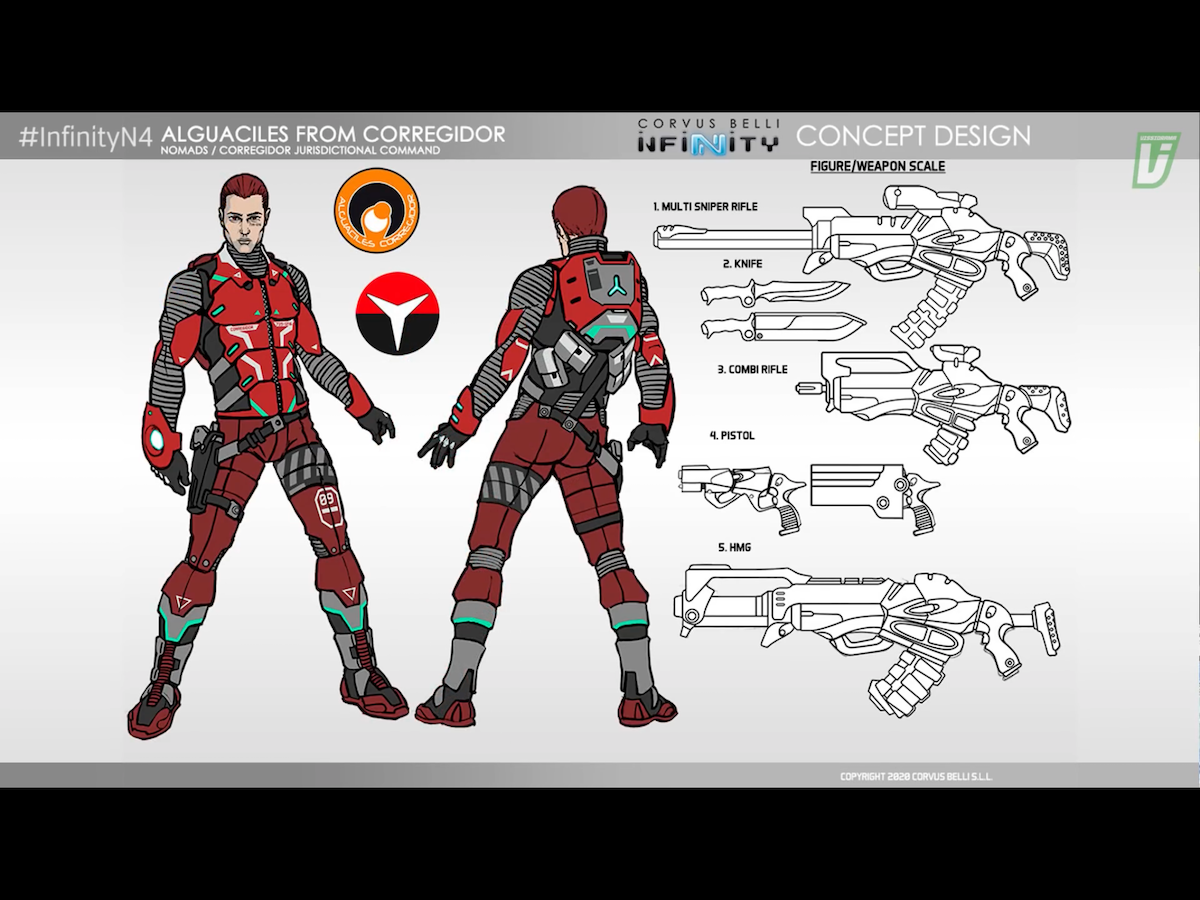
Task: Select the upper knife drawing
Action: [776, 293]
